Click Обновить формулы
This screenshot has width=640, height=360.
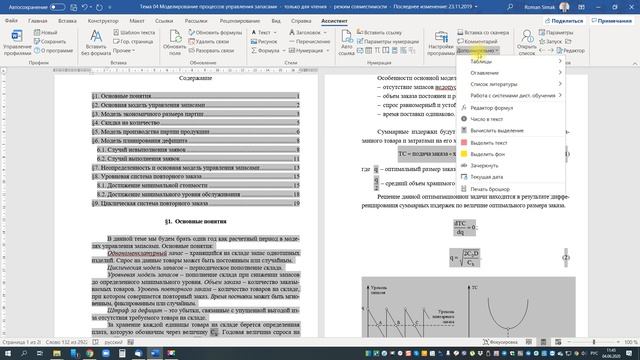click(215, 32)
